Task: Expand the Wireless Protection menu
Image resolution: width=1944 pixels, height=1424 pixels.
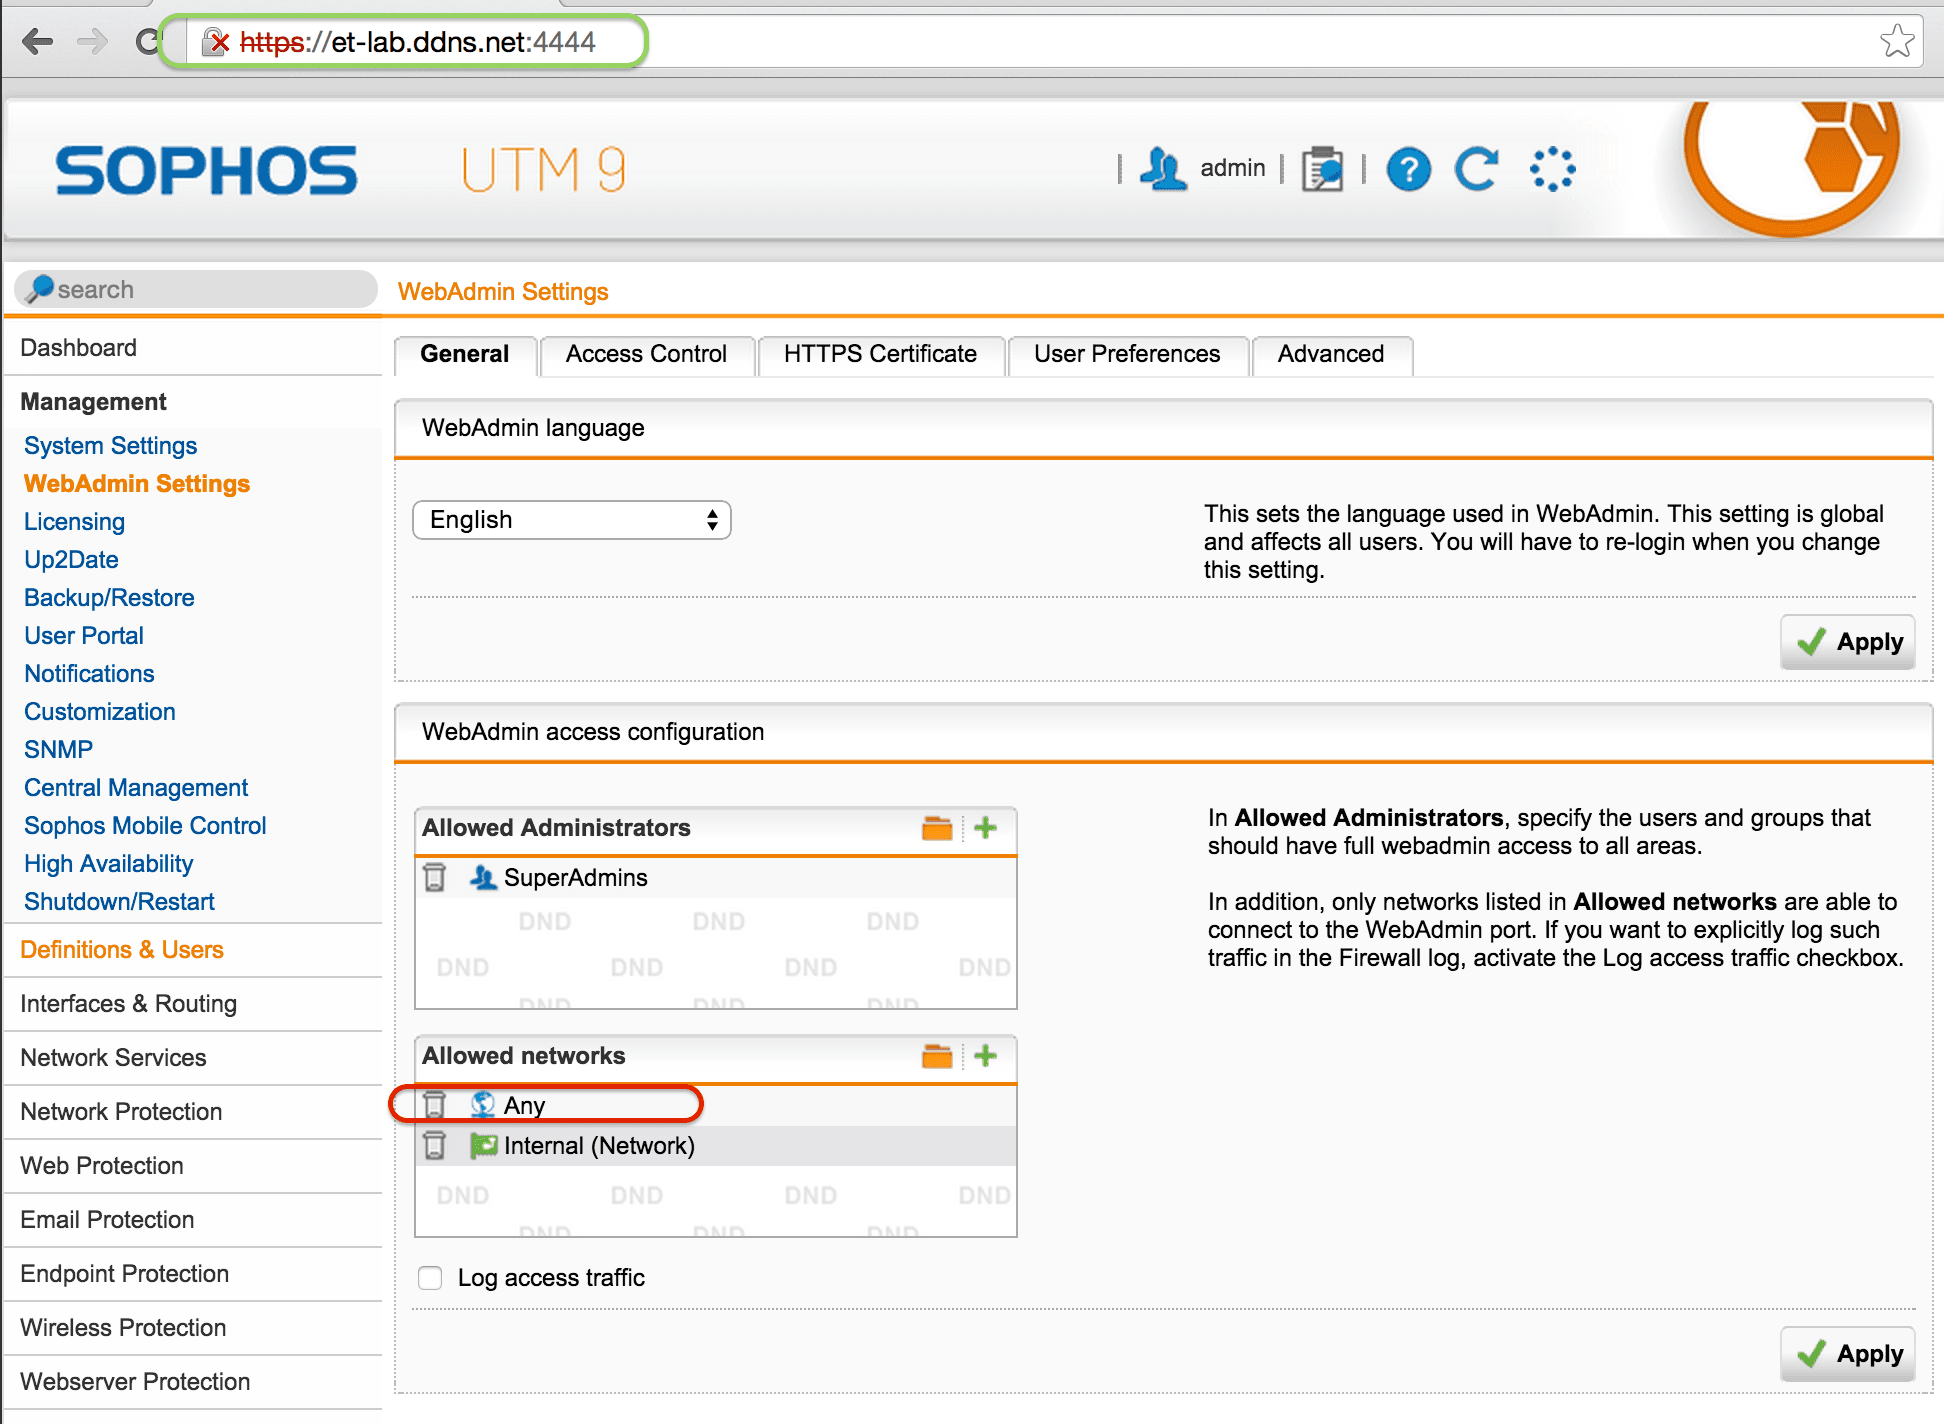Action: 123,1327
